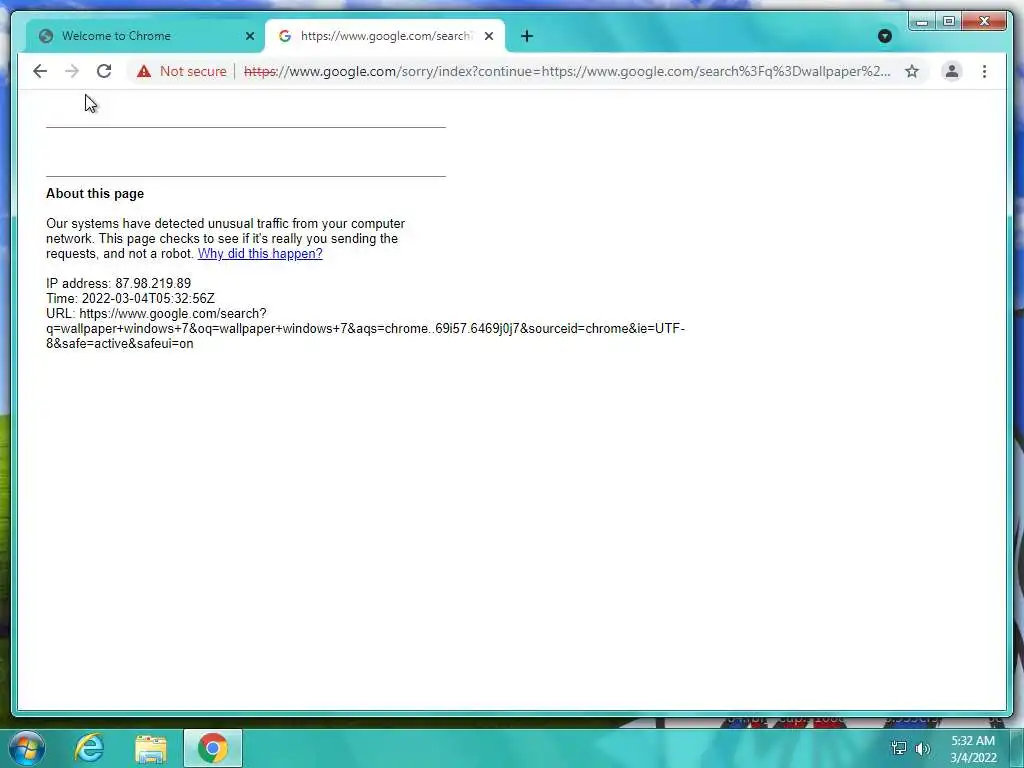Open the Windows Start menu

pos(27,748)
